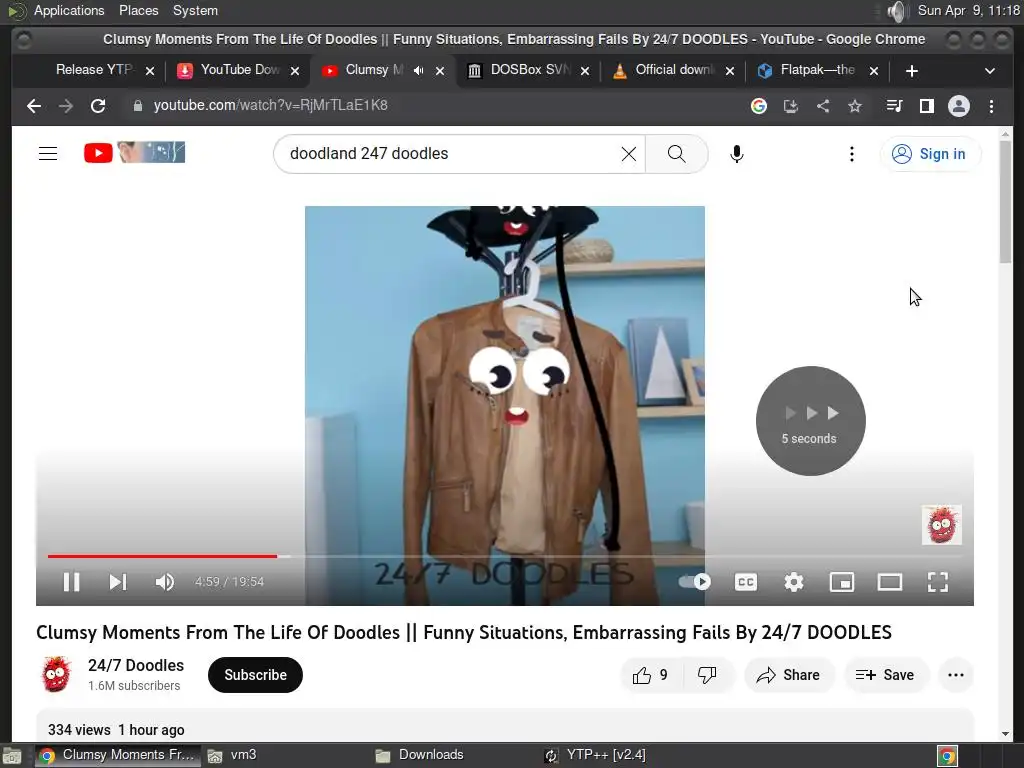
Task: Toggle the autoplay switch
Action: point(694,581)
